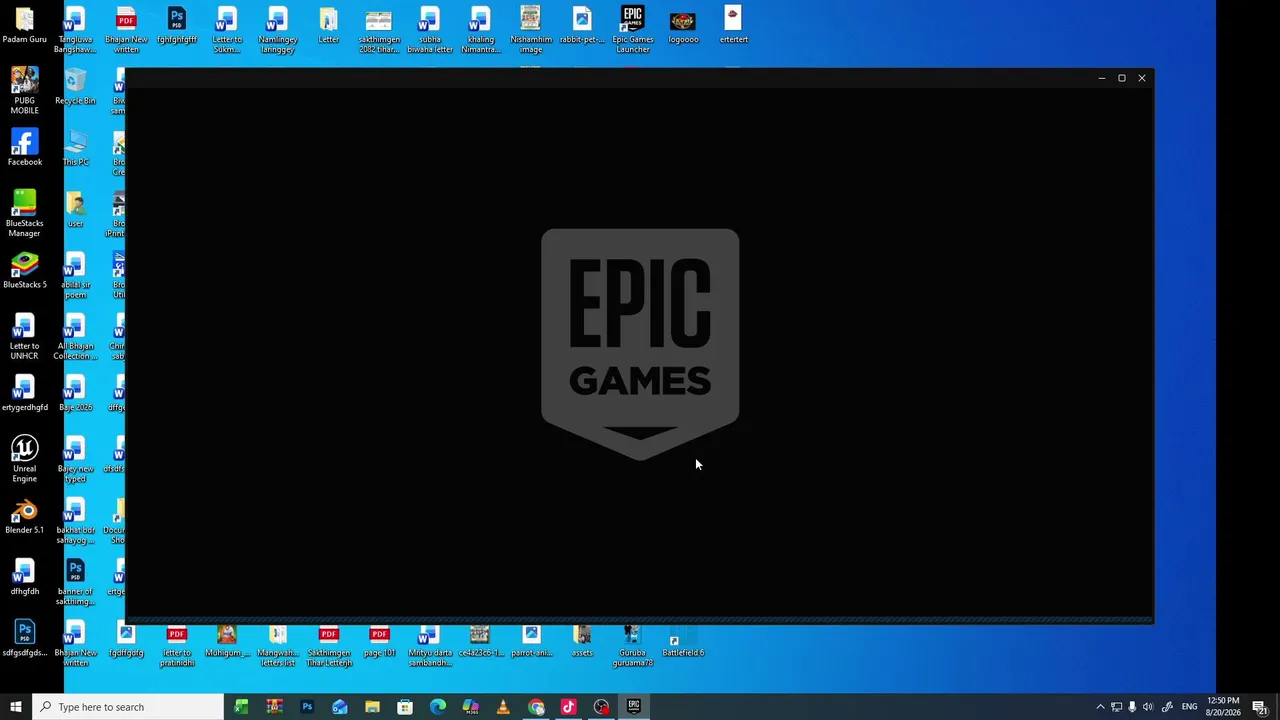Viewport: 1280px width, 720px height.
Task: Select the logoooo image file
Action: point(683,26)
